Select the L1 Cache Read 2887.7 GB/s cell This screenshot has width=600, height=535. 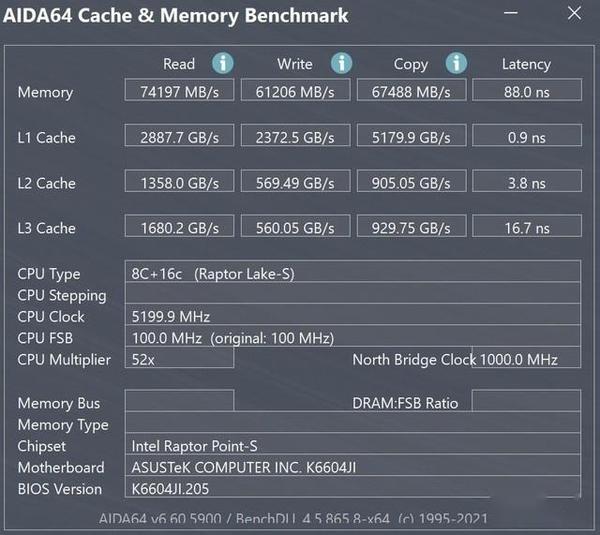coord(179,137)
